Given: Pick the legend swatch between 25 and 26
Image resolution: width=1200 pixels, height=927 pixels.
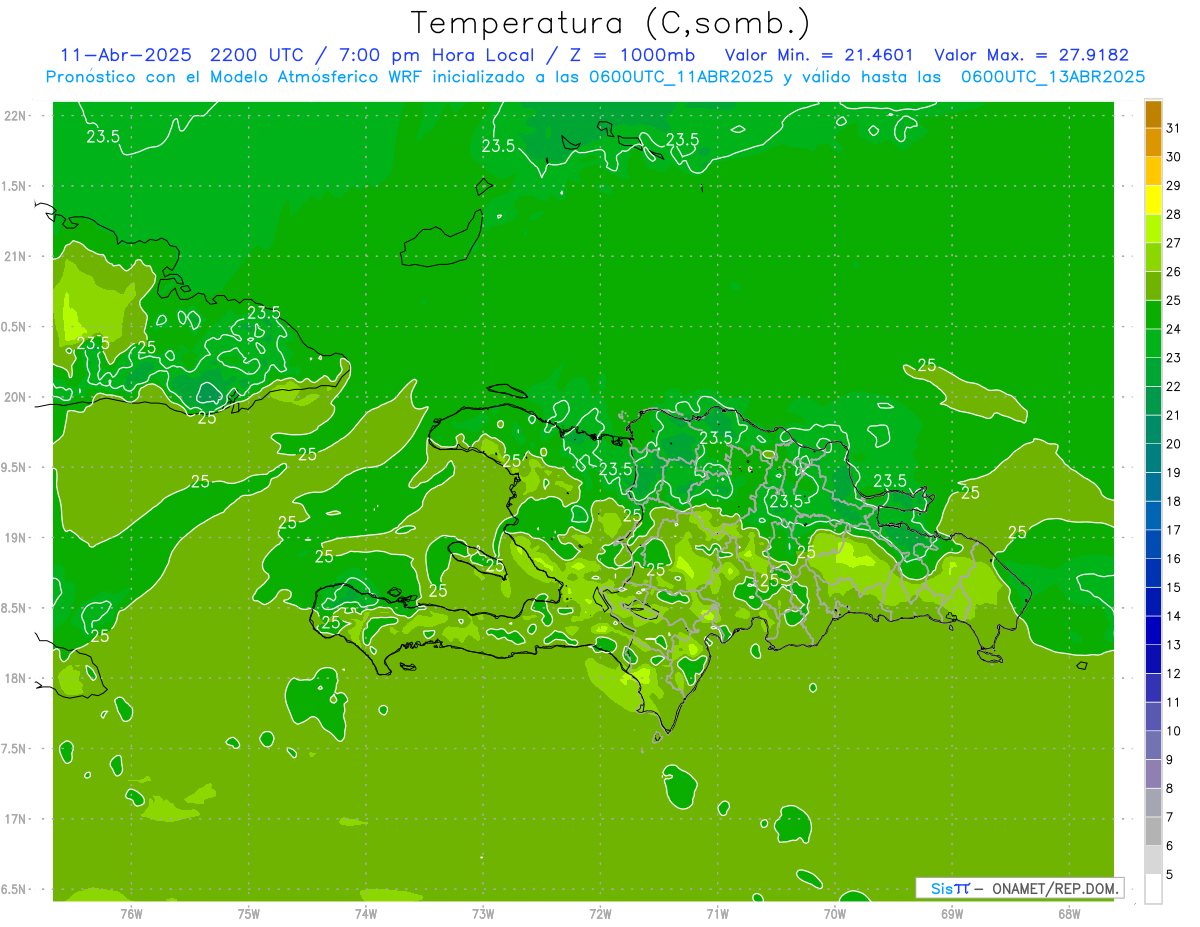Looking at the screenshot, I should 1153,286.
